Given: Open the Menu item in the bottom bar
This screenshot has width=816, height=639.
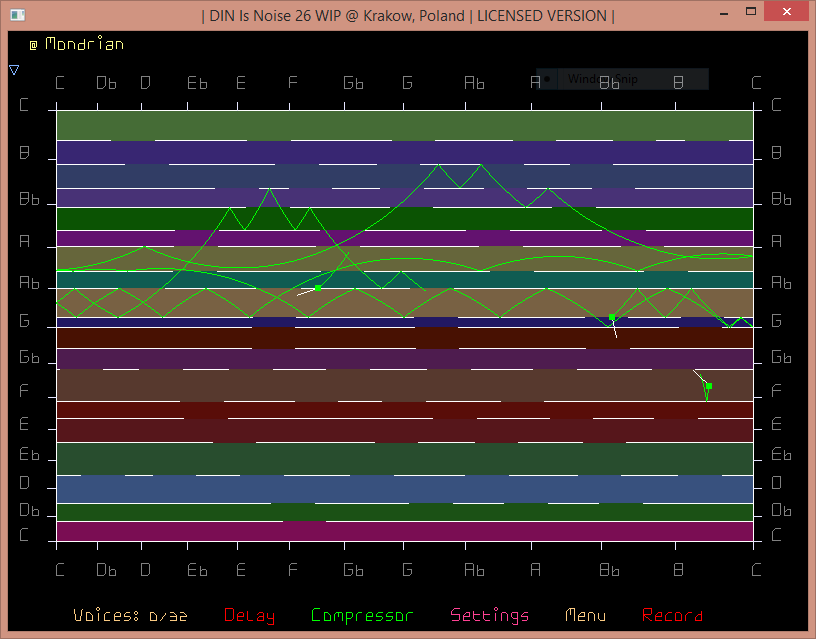Looking at the screenshot, I should coord(585,616).
